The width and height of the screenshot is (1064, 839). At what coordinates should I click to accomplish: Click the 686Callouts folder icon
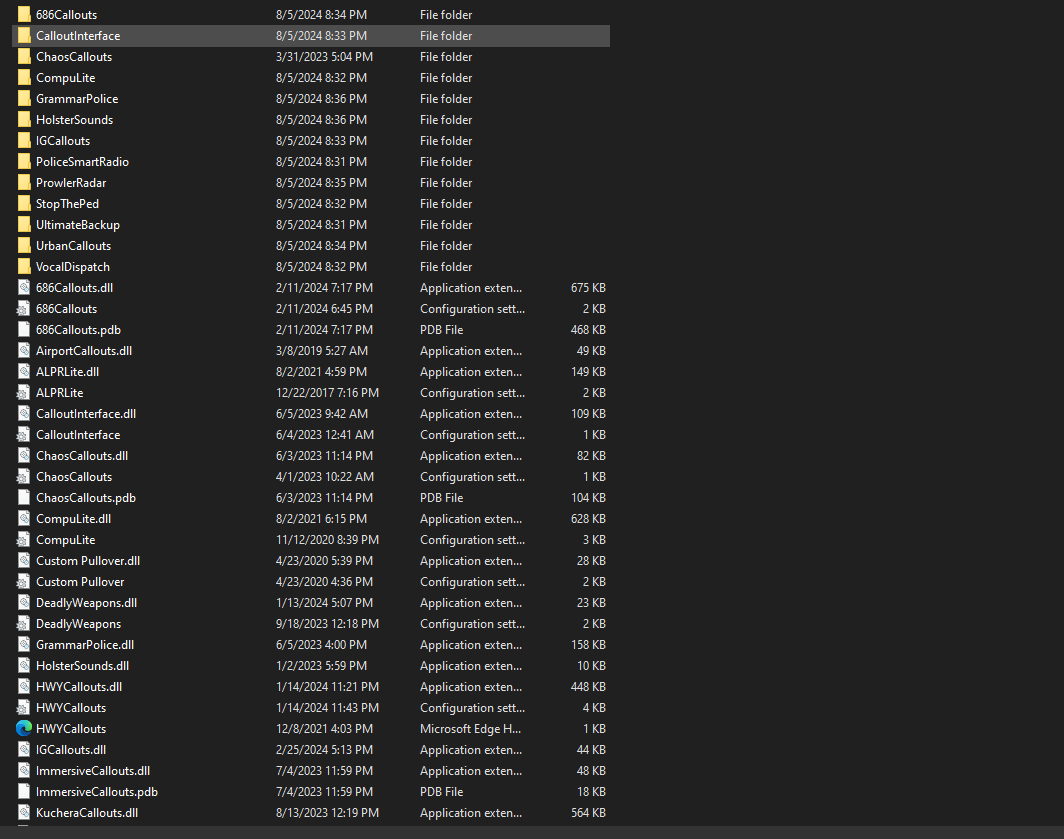tap(24, 14)
